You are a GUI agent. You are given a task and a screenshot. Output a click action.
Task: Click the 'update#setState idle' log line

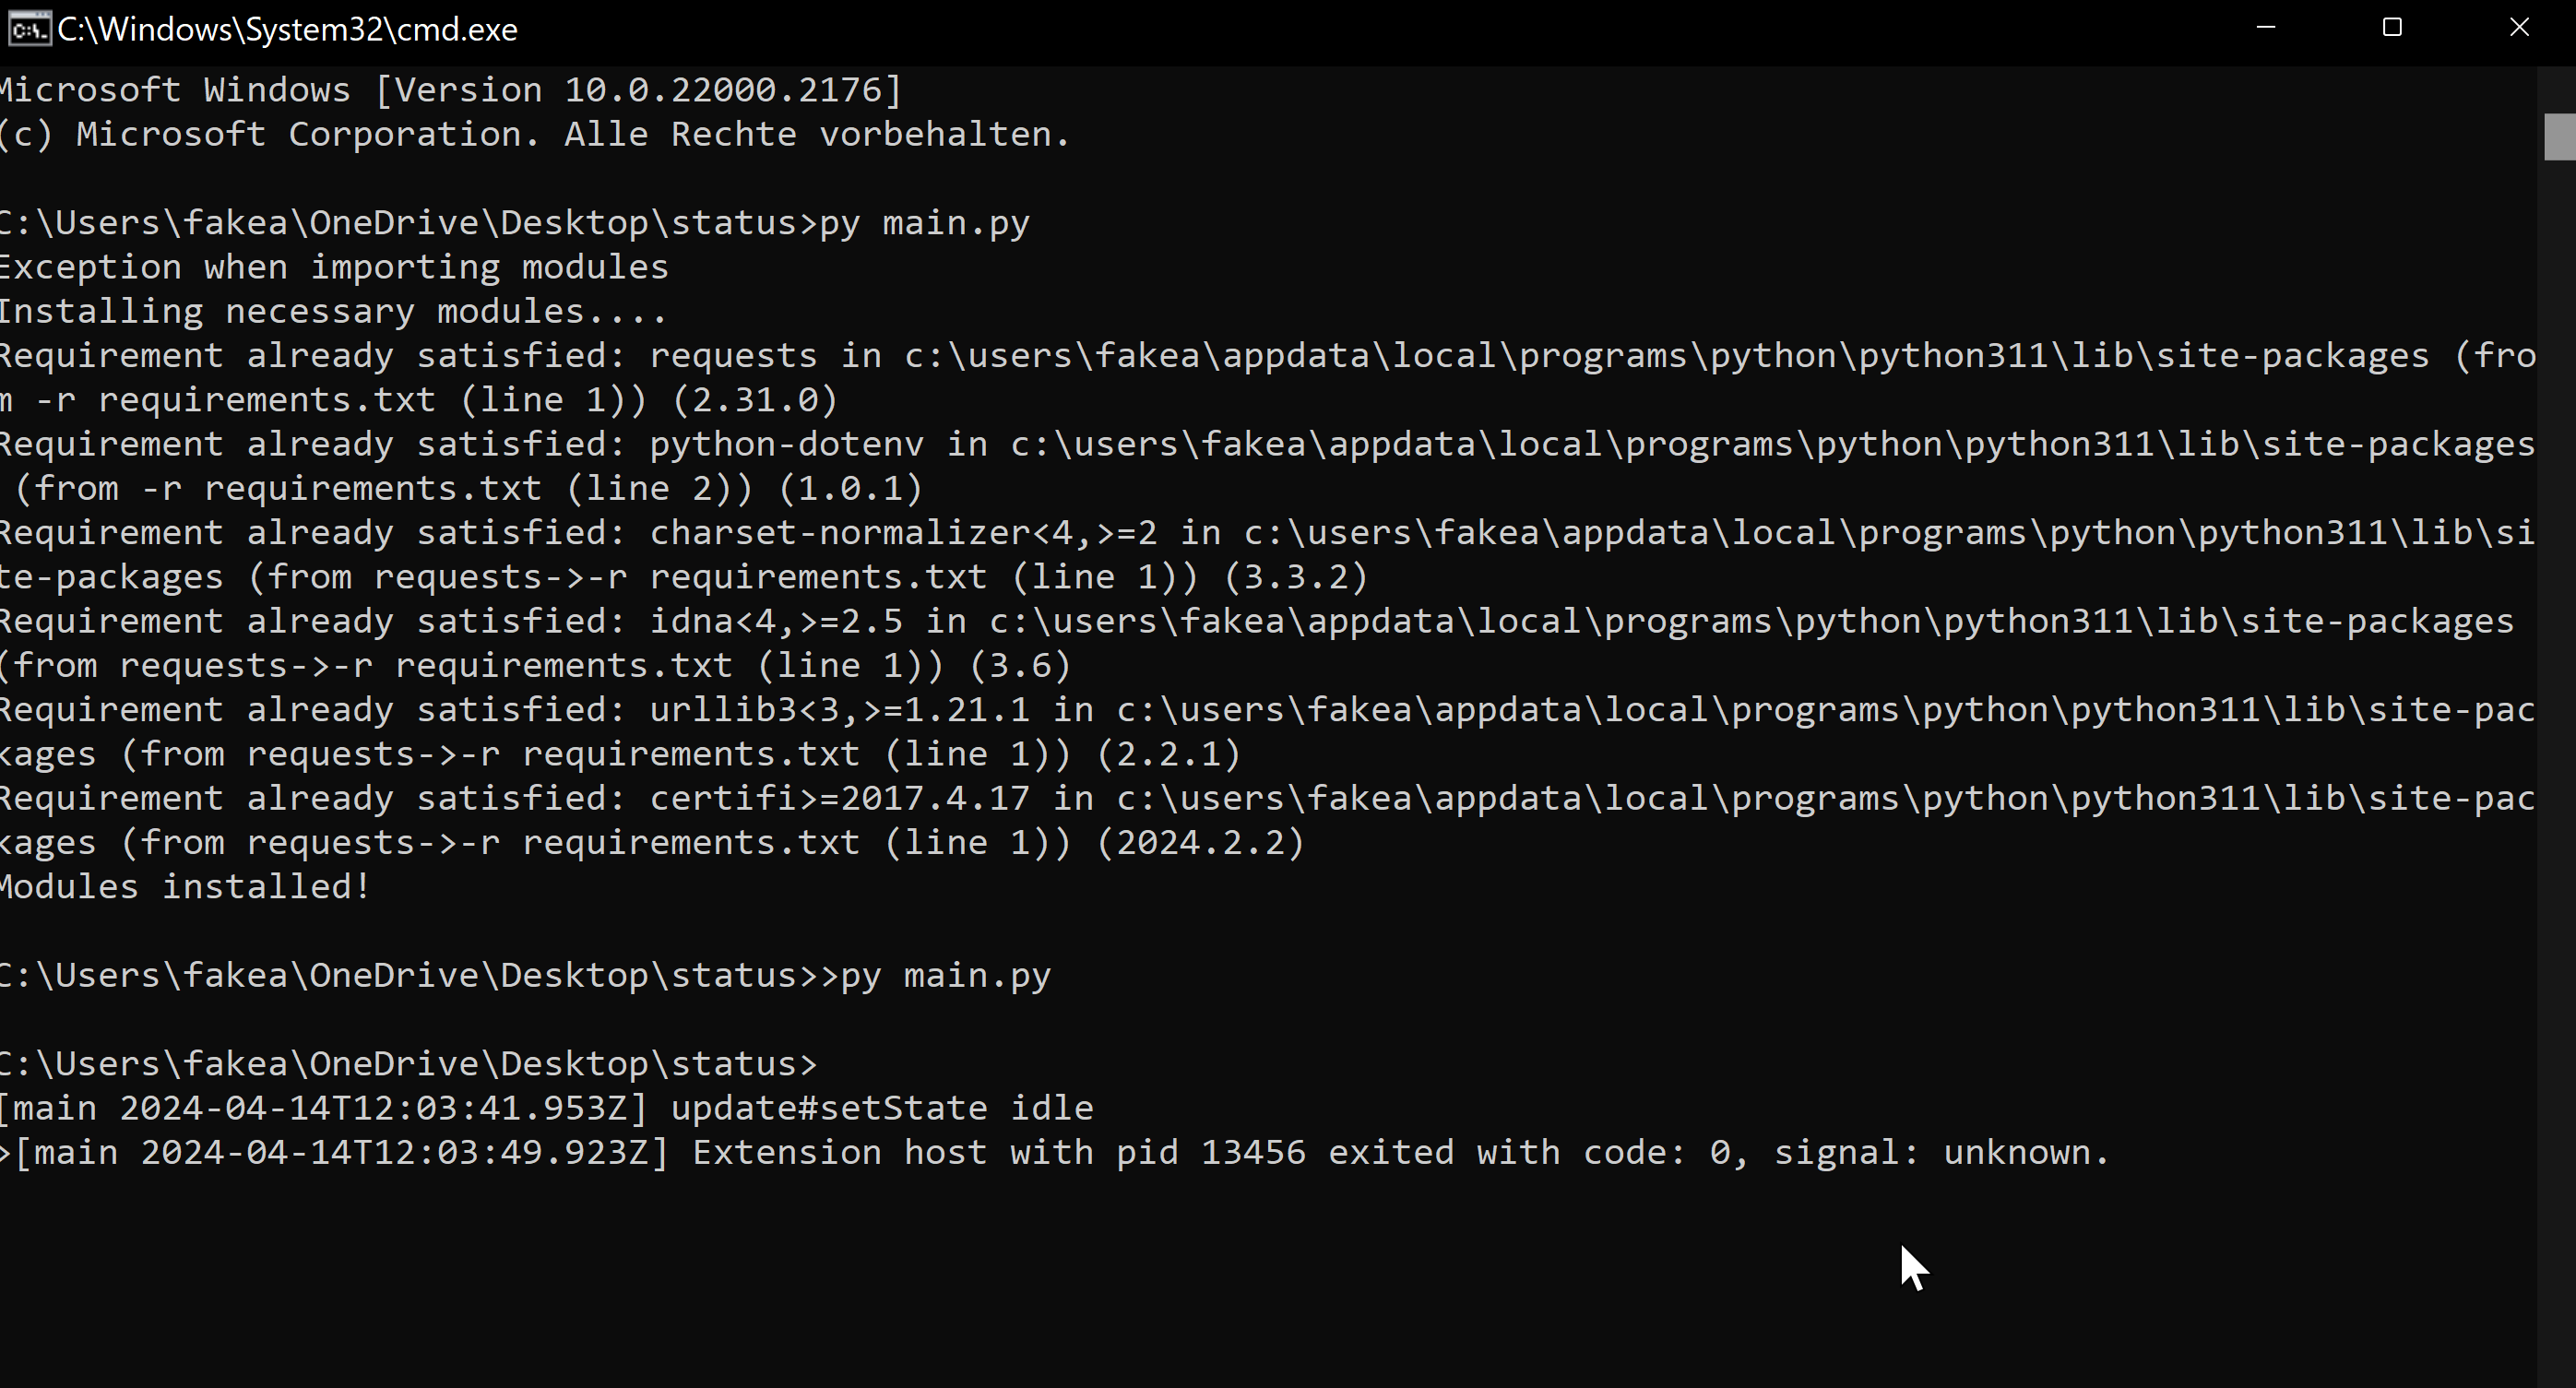coord(881,1108)
